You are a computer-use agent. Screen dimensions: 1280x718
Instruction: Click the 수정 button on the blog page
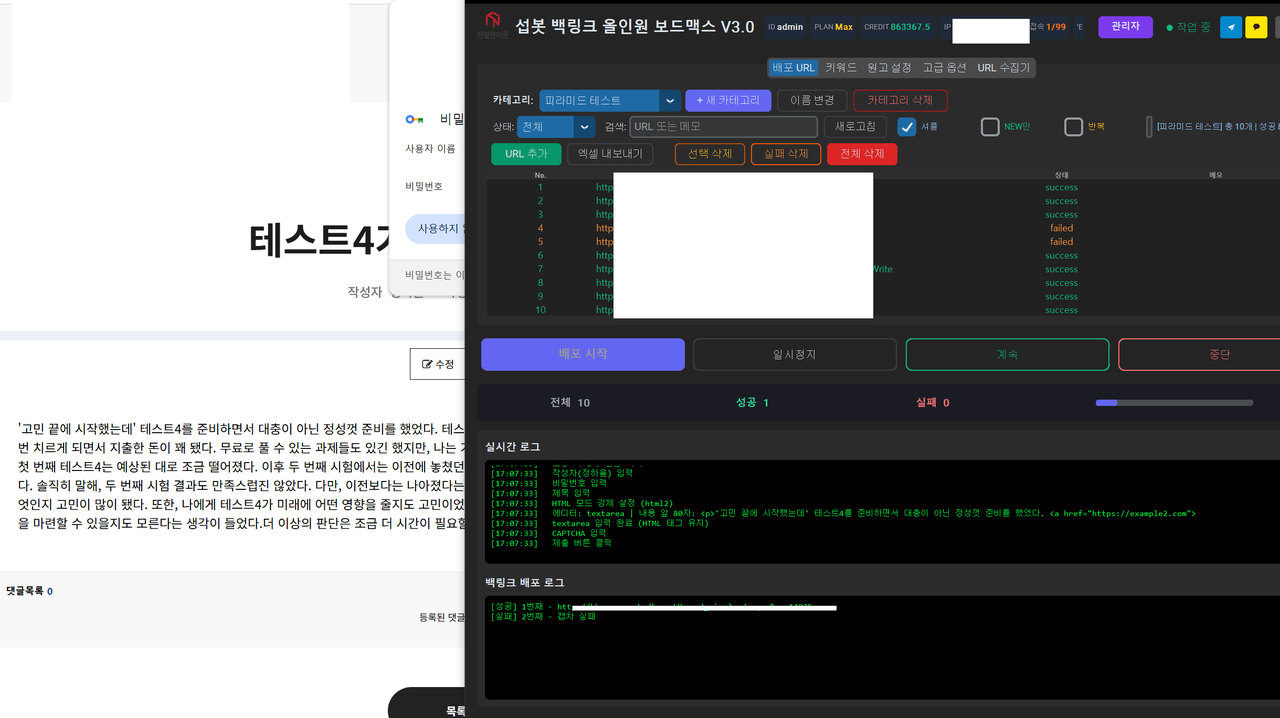(438, 364)
